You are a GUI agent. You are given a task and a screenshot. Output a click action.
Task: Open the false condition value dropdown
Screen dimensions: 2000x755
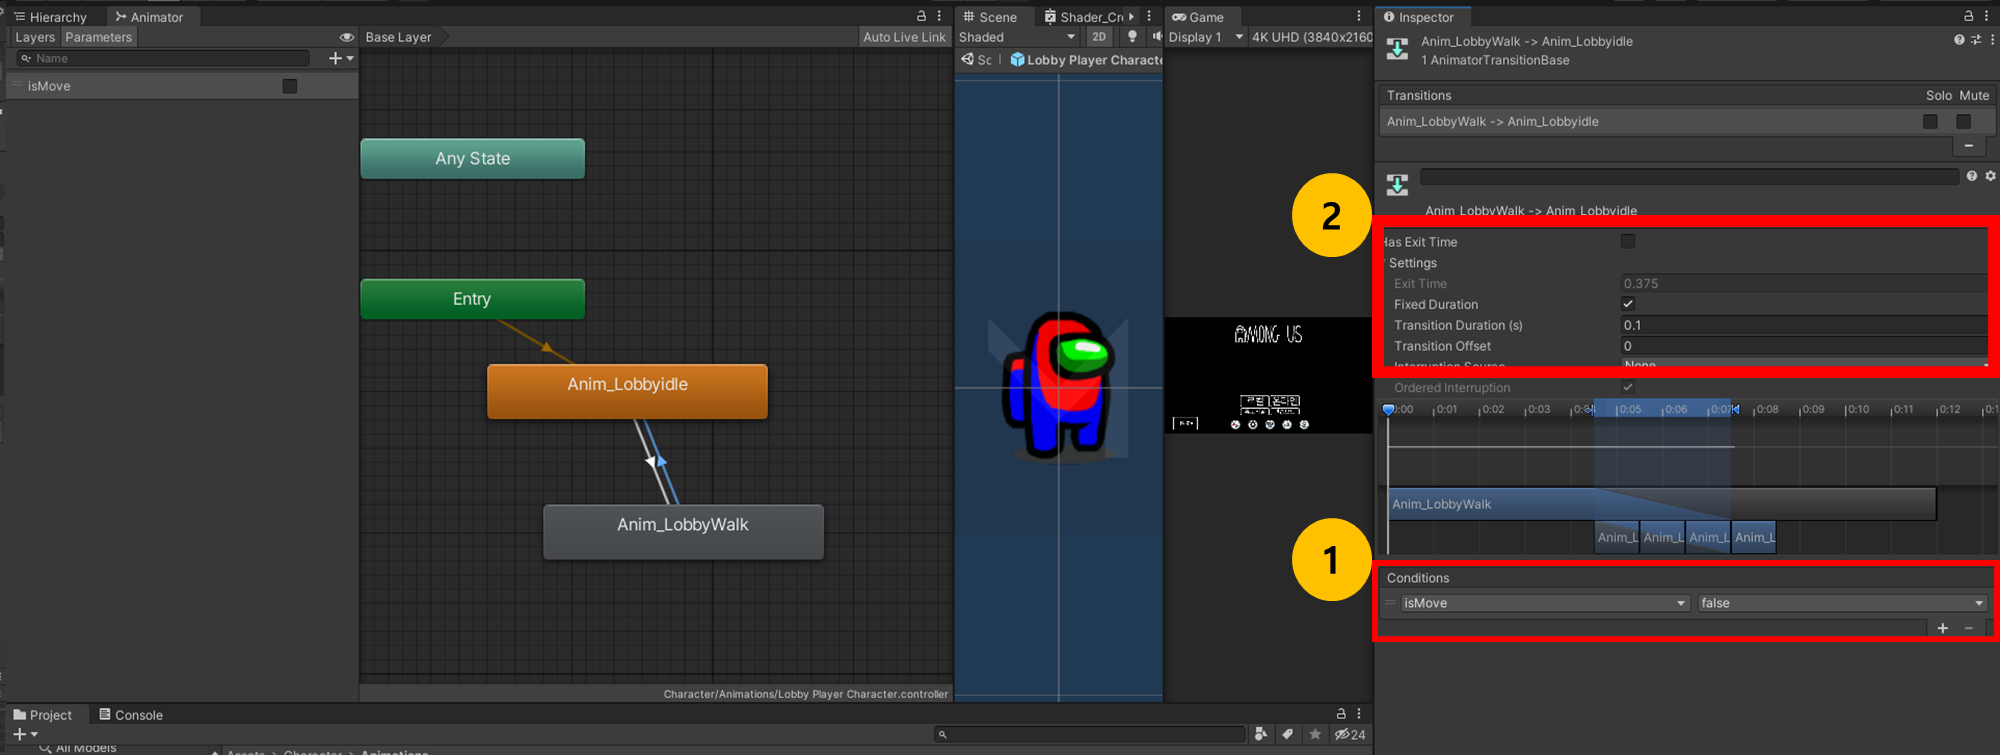[x=1841, y=603]
